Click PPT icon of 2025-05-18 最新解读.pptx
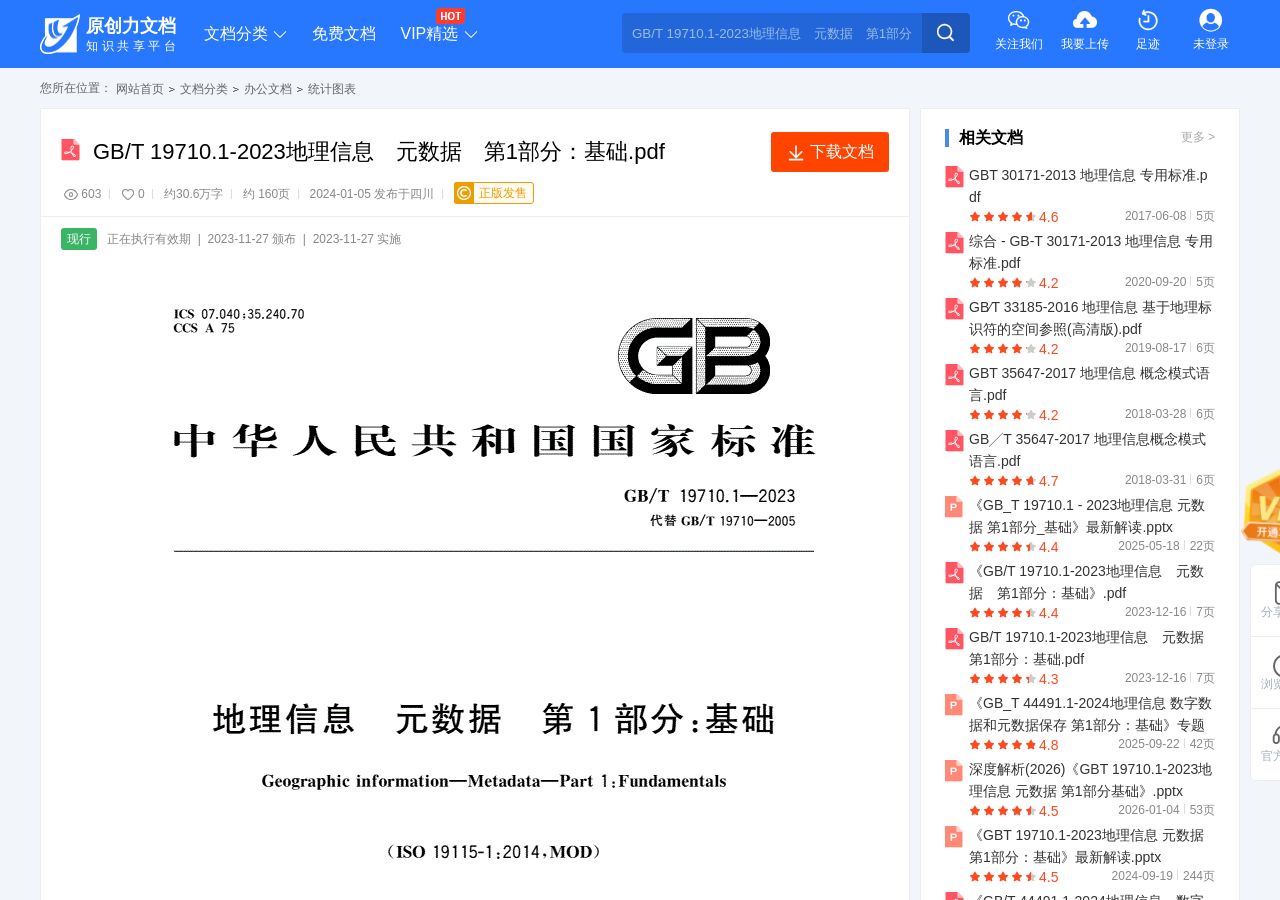This screenshot has width=1280, height=900. tap(955, 507)
